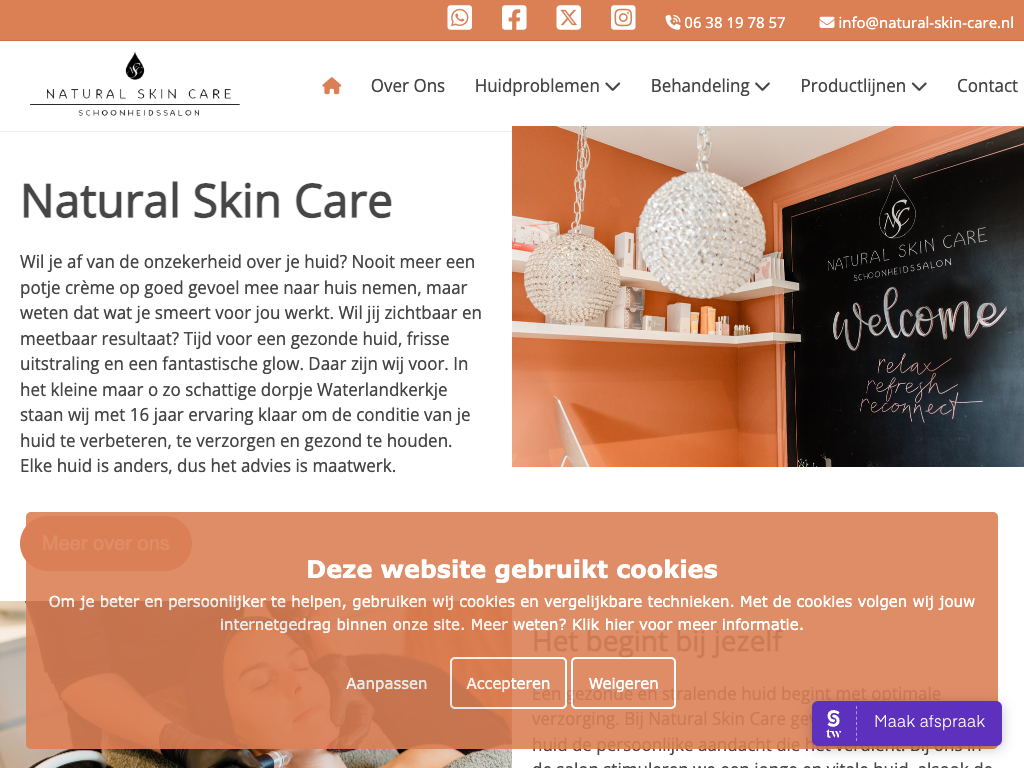Click the Maak afspraak booking button
Image resolution: width=1024 pixels, height=768 pixels.
[x=906, y=723]
